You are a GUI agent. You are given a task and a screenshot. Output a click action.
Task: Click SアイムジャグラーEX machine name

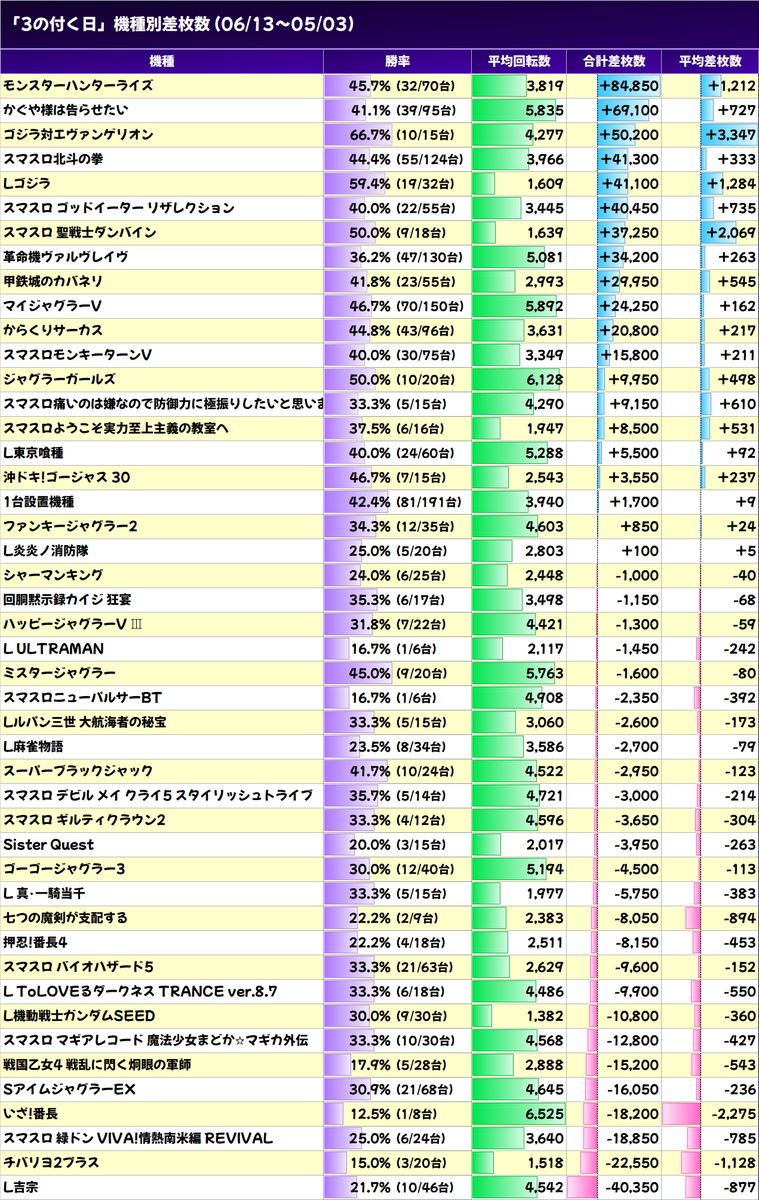pyautogui.click(x=70, y=1090)
